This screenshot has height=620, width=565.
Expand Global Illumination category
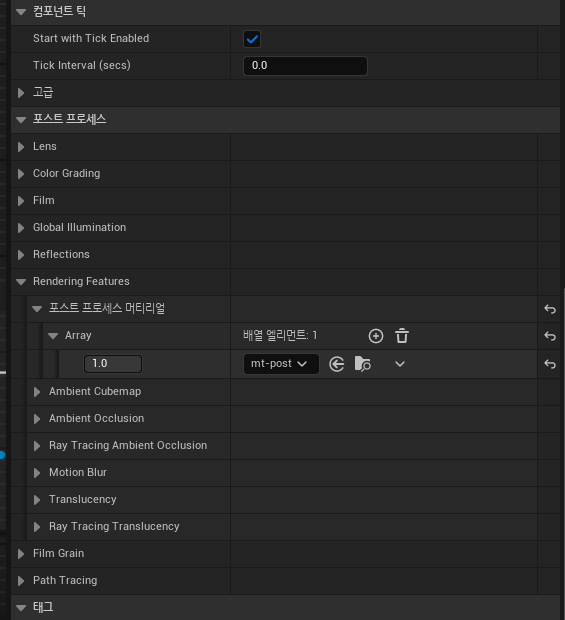click(21, 228)
